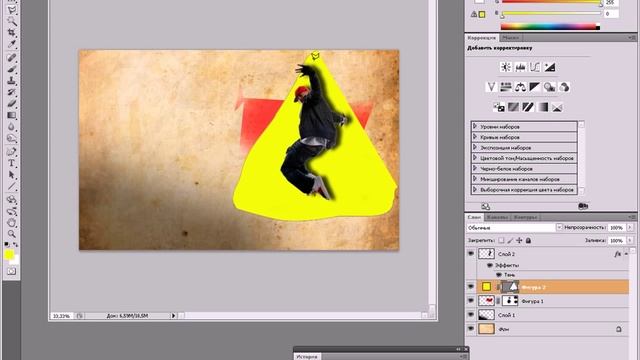The width and height of the screenshot is (640, 360).
Task: Expand Выборочная коррекция цвета наборов presets
Action: 475,189
